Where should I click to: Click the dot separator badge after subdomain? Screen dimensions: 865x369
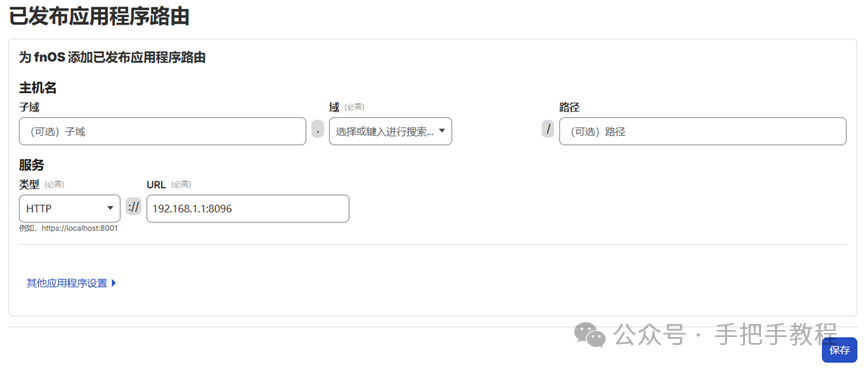(x=318, y=130)
